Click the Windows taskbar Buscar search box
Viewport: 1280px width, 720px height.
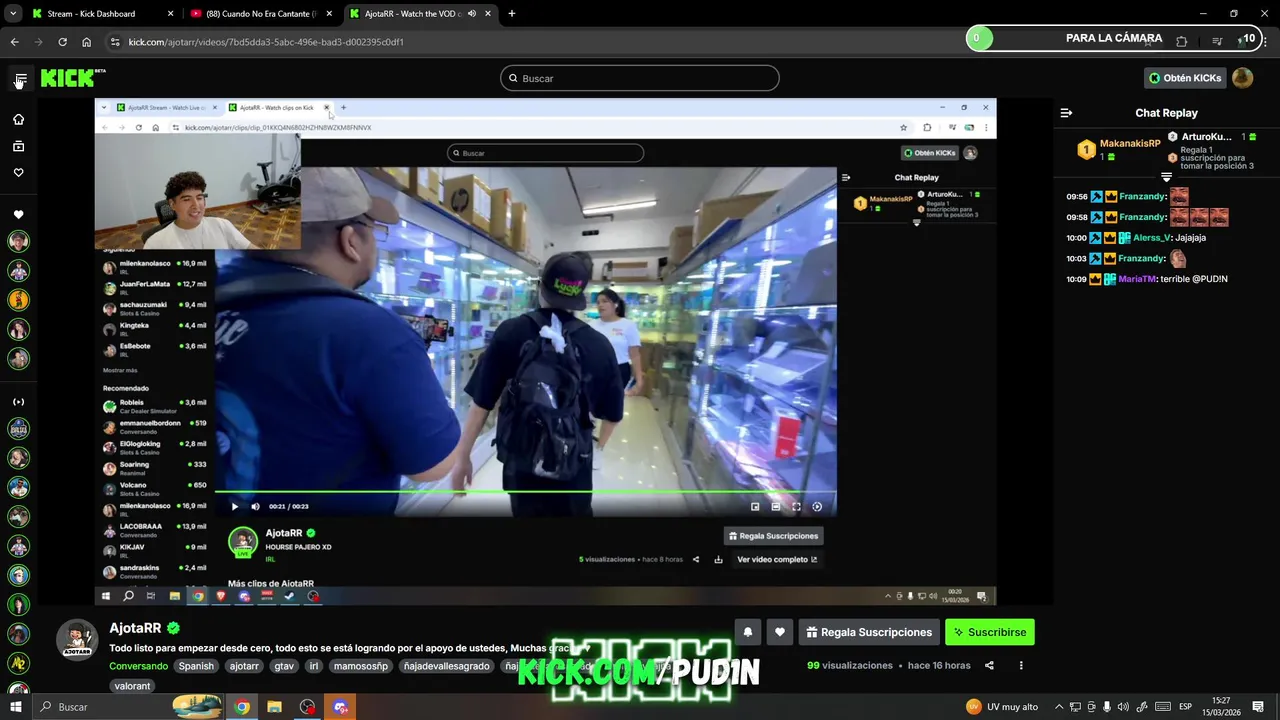(x=128, y=707)
